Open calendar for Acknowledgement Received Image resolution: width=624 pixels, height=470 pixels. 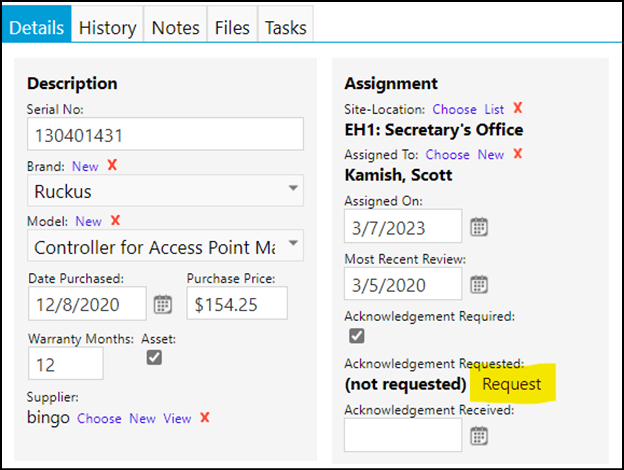tap(479, 435)
